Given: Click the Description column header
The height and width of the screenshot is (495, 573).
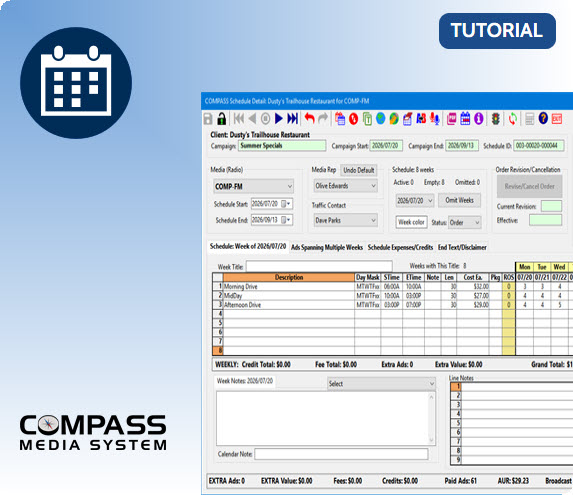Looking at the screenshot, I should [289, 277].
